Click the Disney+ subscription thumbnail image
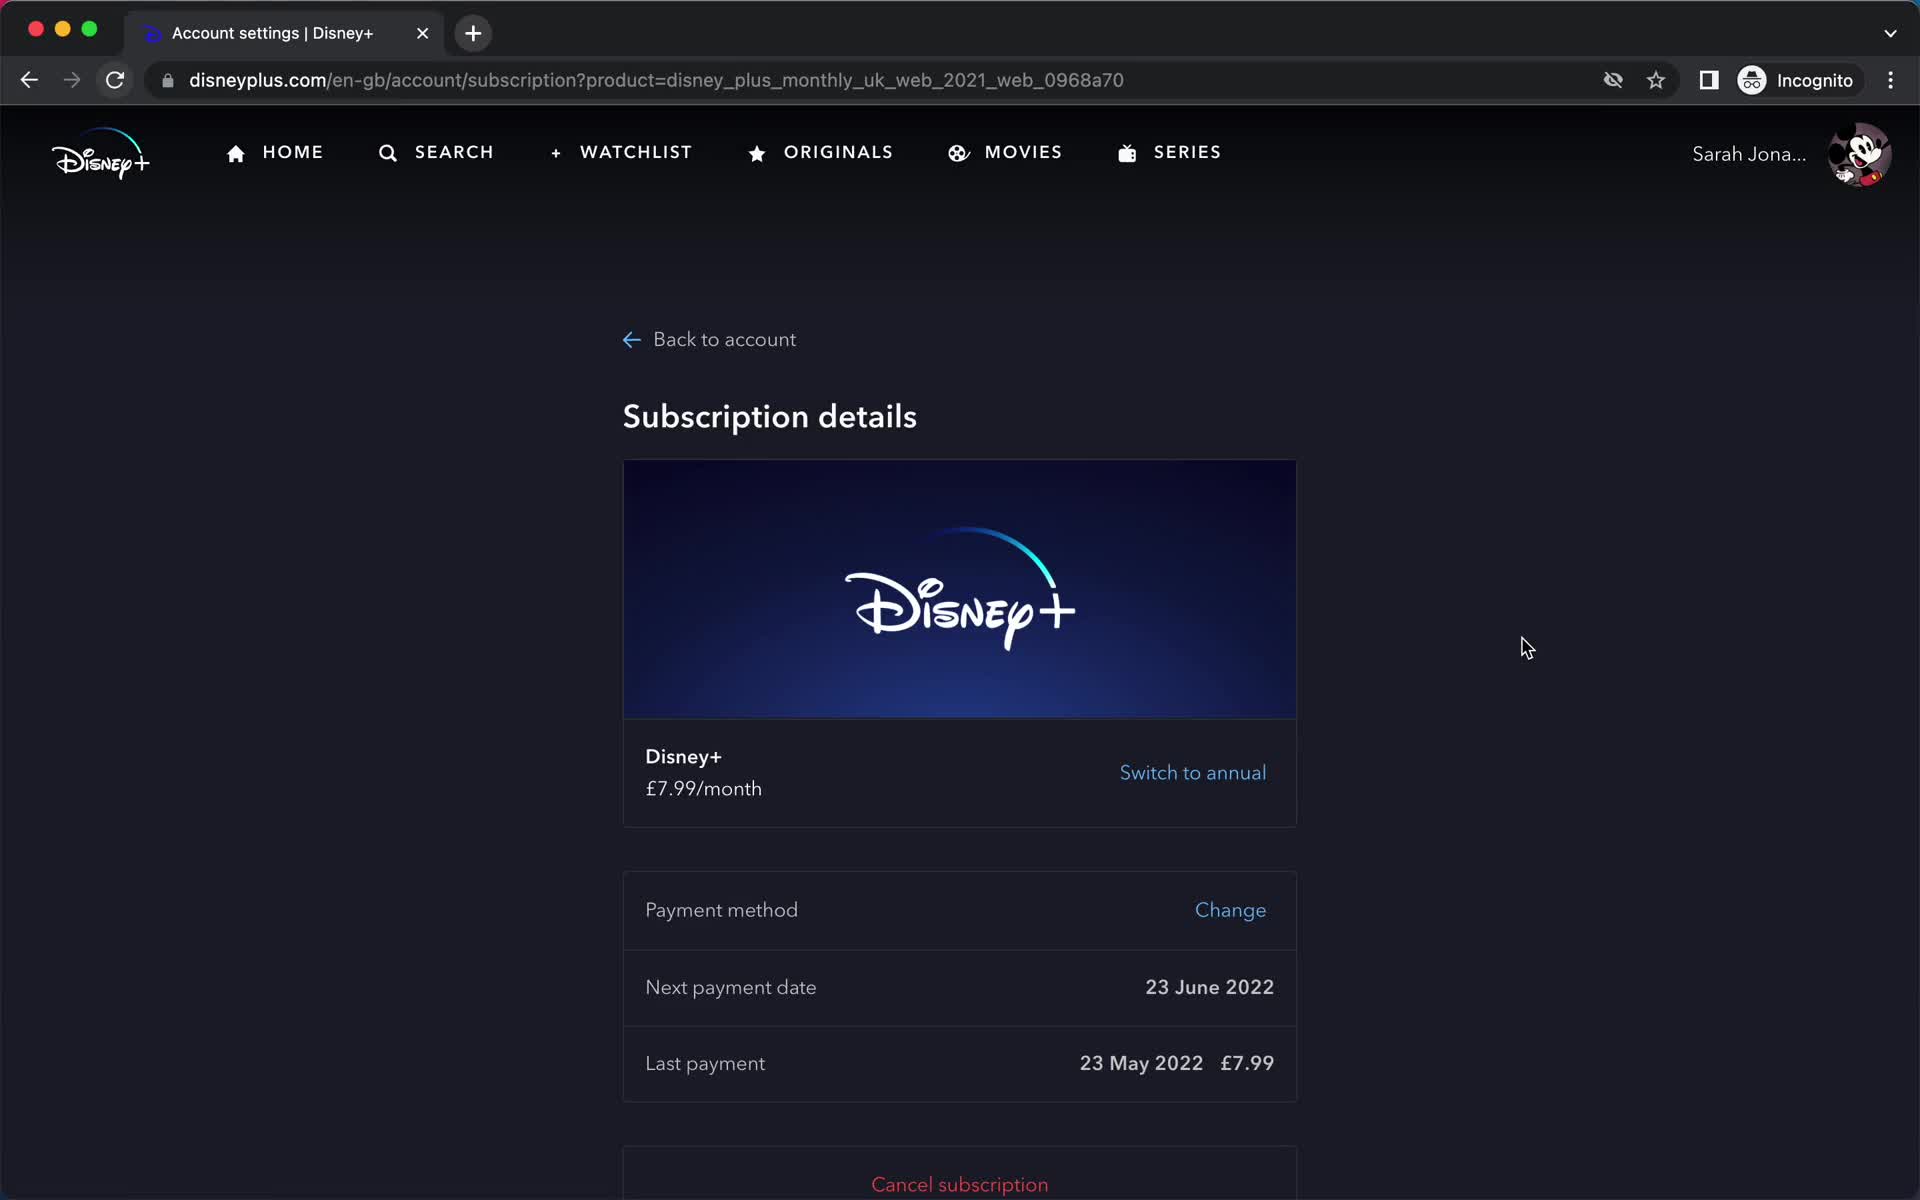1920x1200 pixels. click(x=959, y=590)
